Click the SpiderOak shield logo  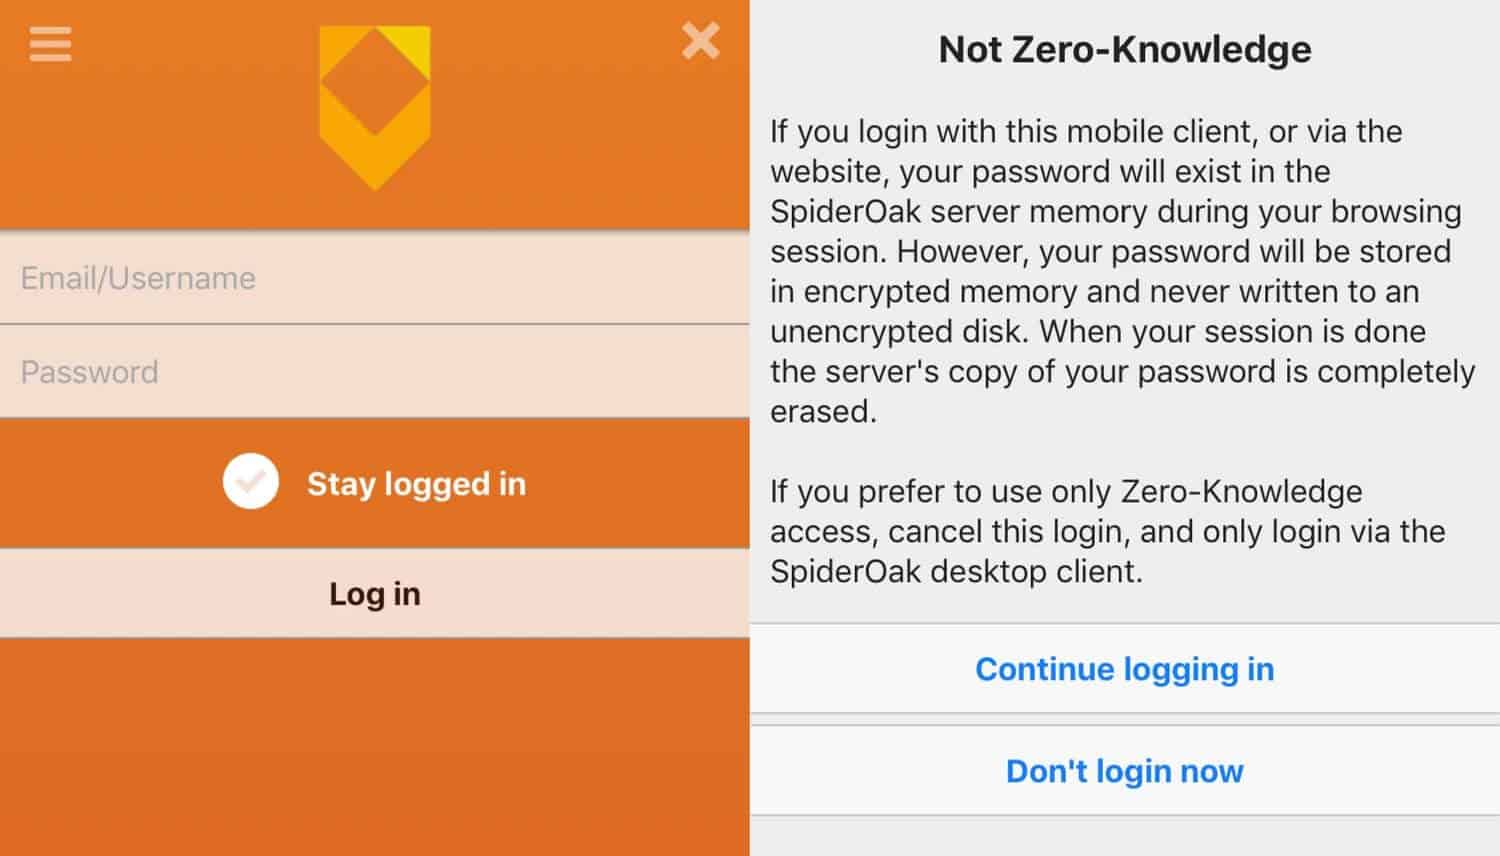tap(375, 108)
